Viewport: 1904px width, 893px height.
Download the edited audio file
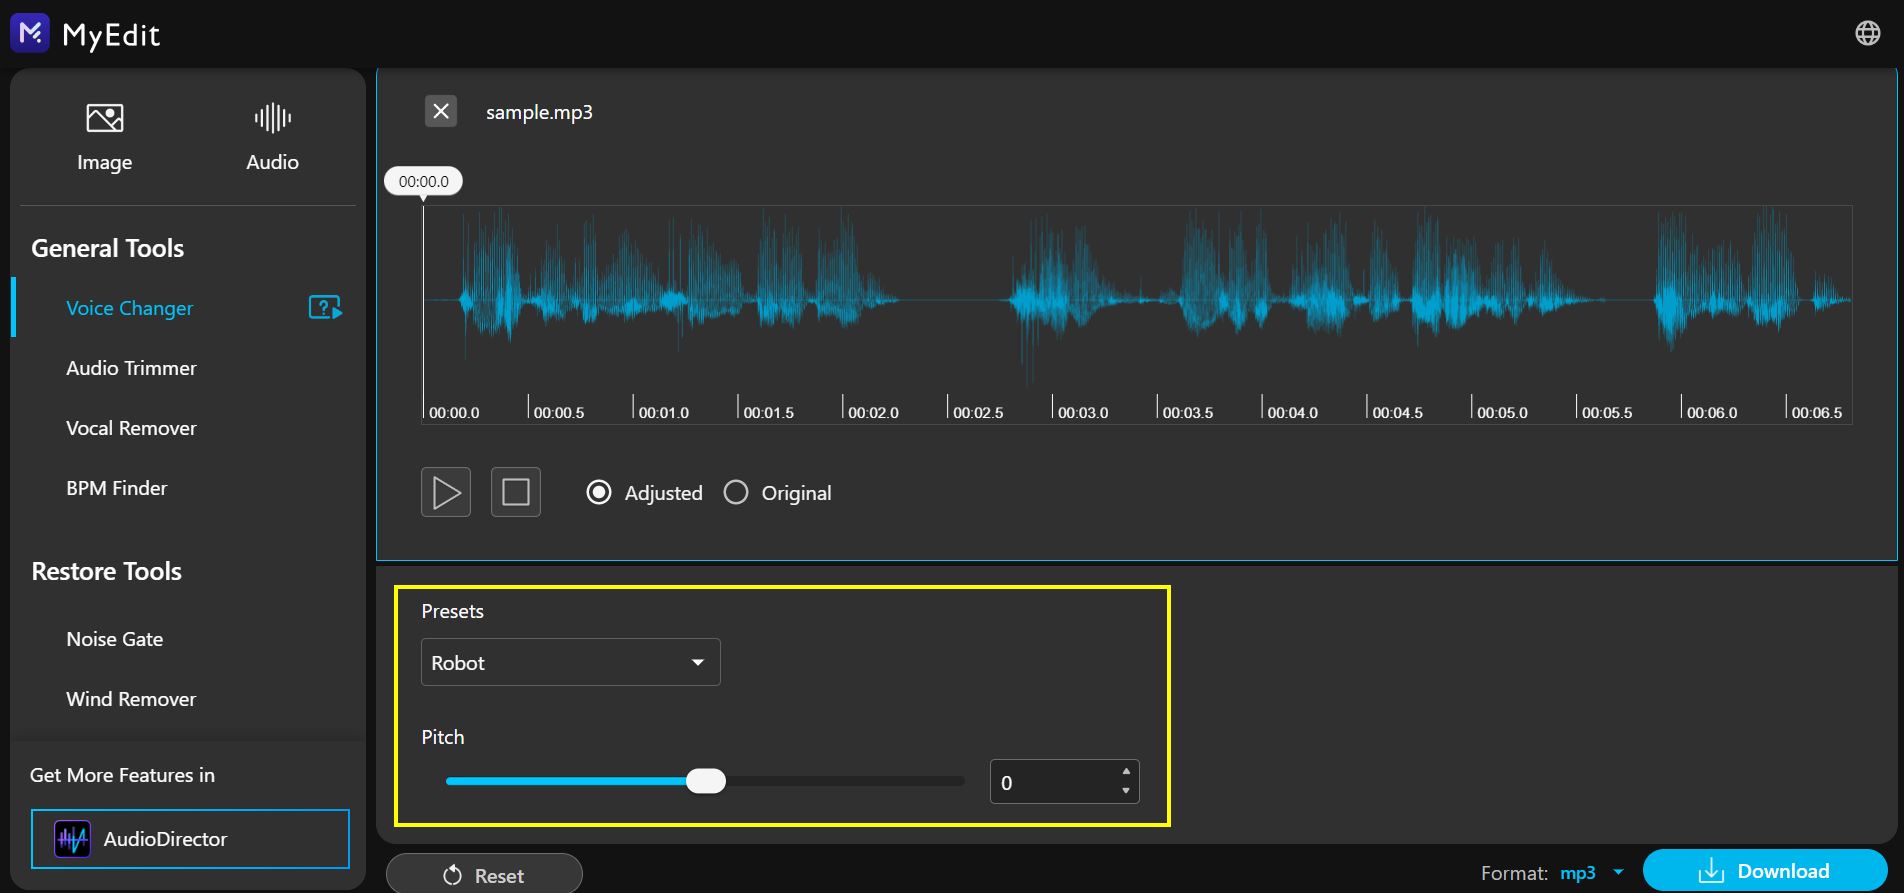click(1764, 871)
